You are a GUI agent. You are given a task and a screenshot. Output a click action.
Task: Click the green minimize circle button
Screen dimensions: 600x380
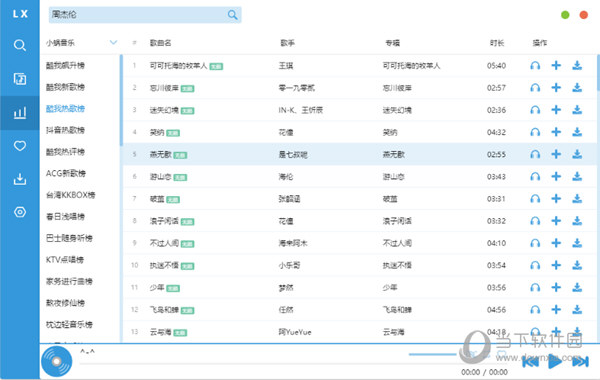(x=565, y=15)
